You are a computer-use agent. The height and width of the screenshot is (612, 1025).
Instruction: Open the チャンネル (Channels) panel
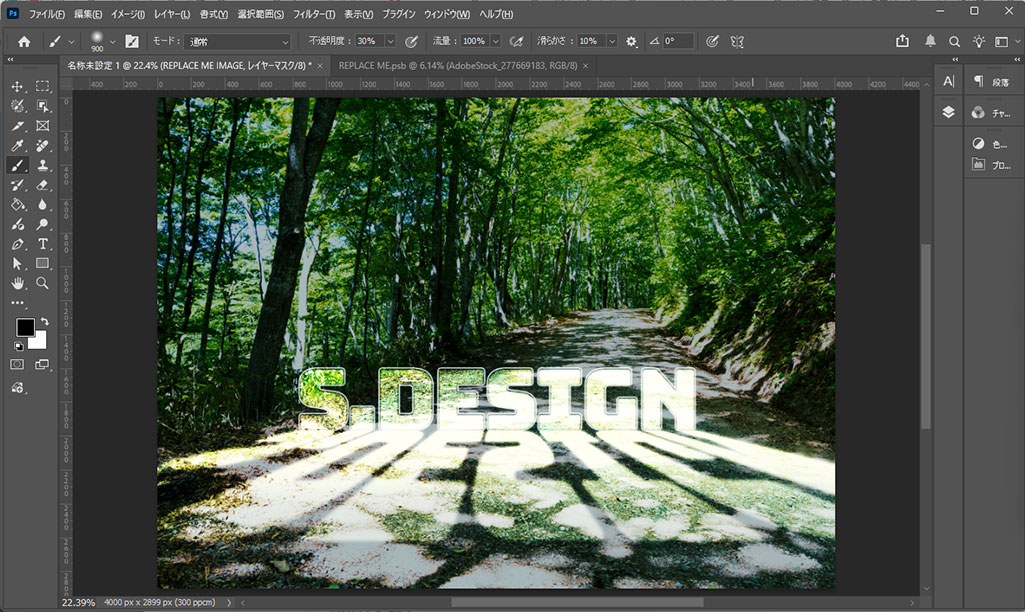[x=990, y=113]
